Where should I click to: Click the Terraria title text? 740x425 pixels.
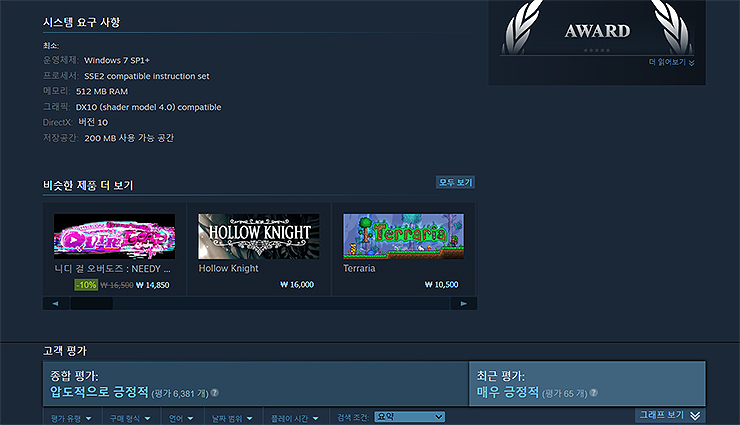(x=359, y=268)
